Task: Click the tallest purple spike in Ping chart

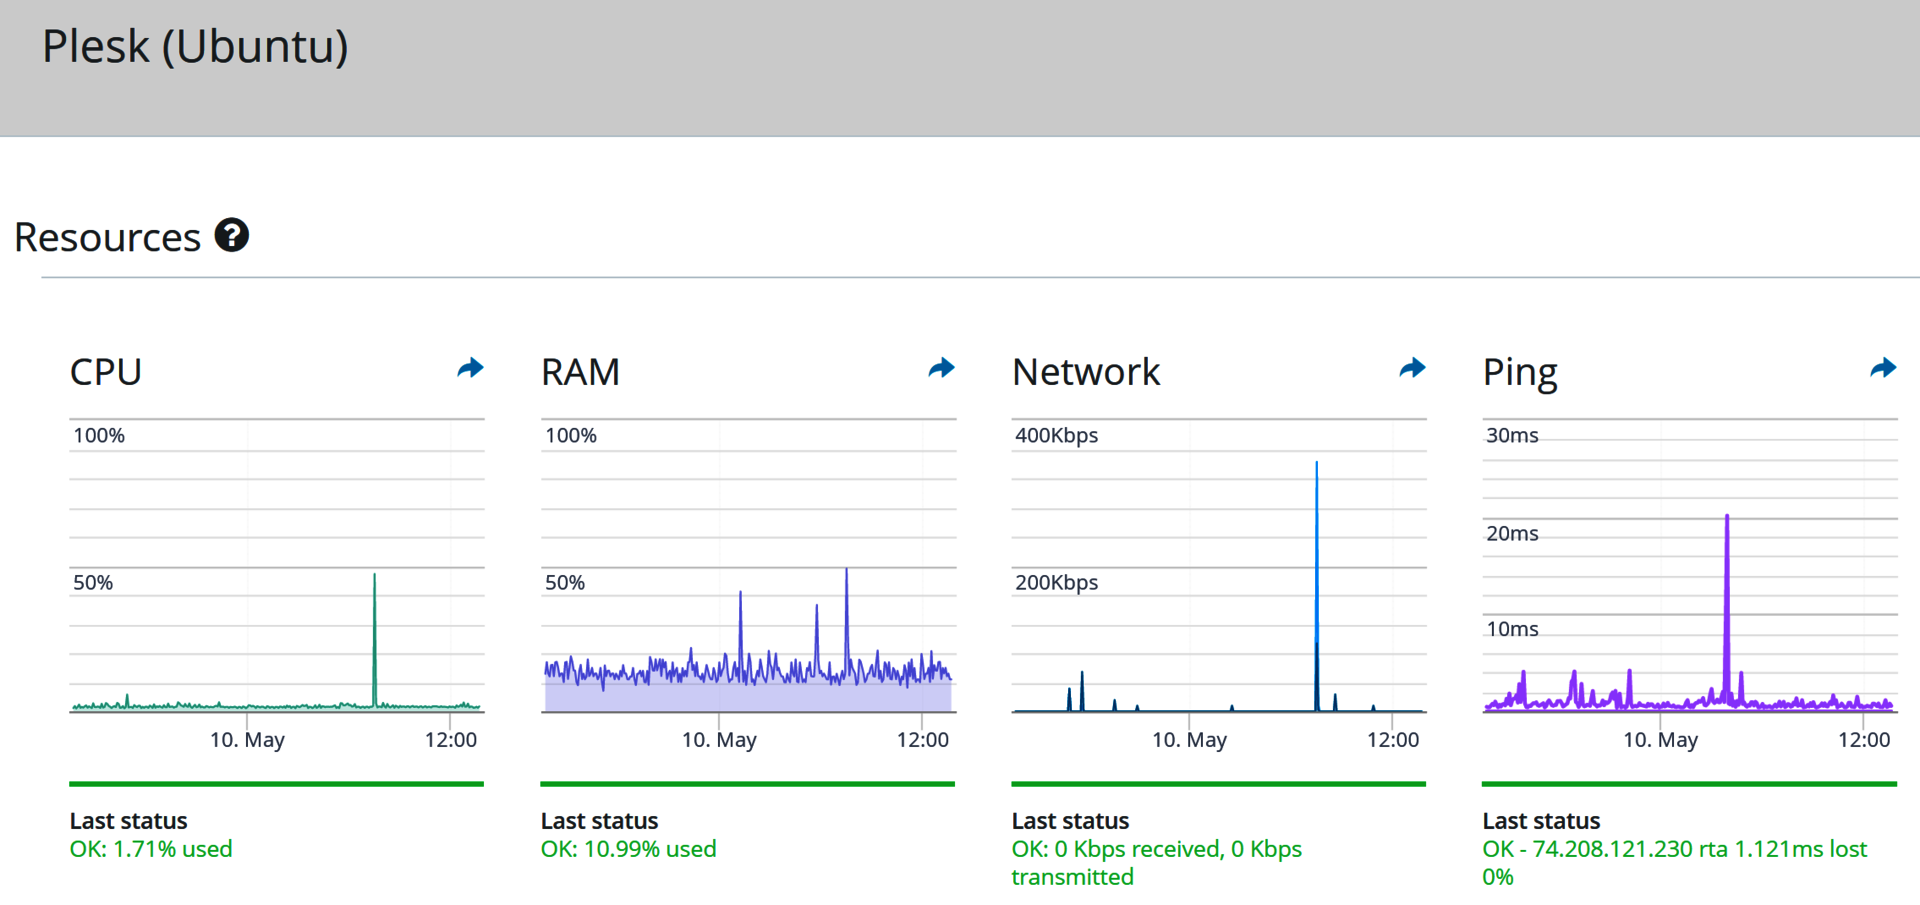Action: pos(1727,600)
